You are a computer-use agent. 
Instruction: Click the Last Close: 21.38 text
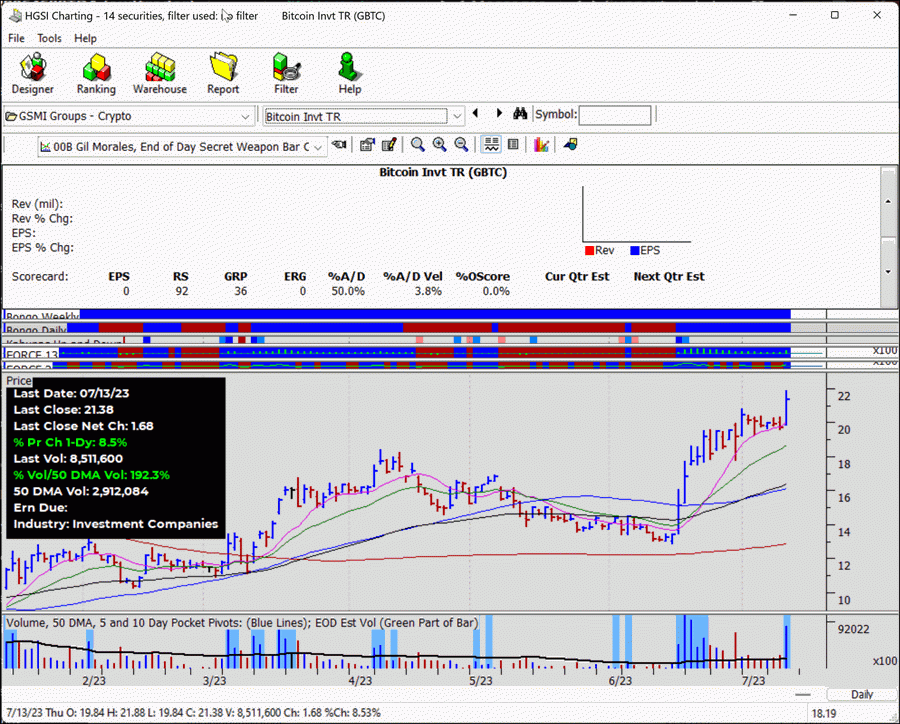coord(63,410)
